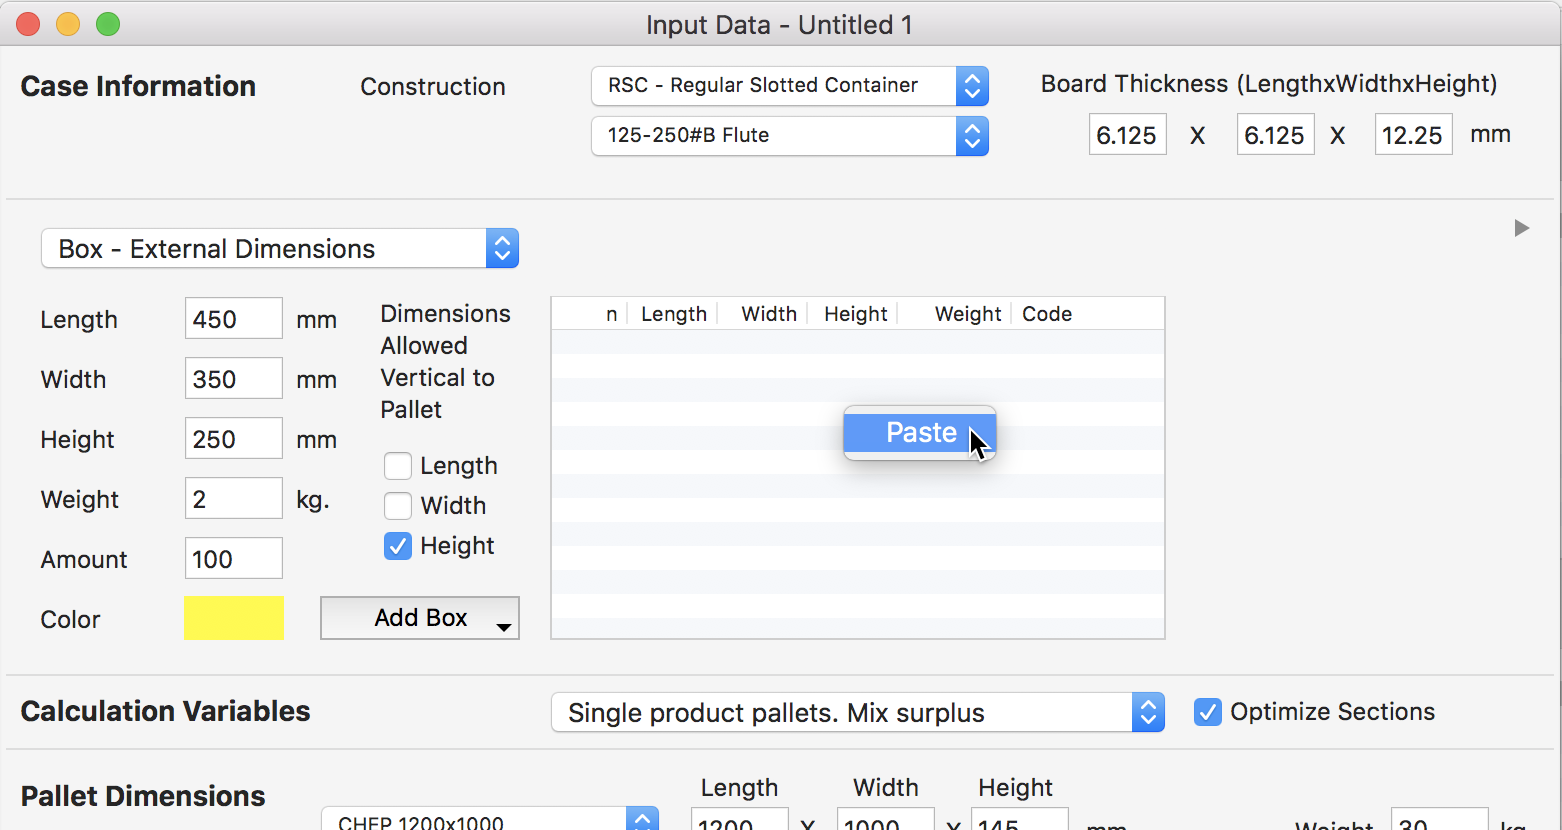Viewport: 1562px width, 830px height.
Task: Click the Calculation Variables heading
Action: [165, 711]
